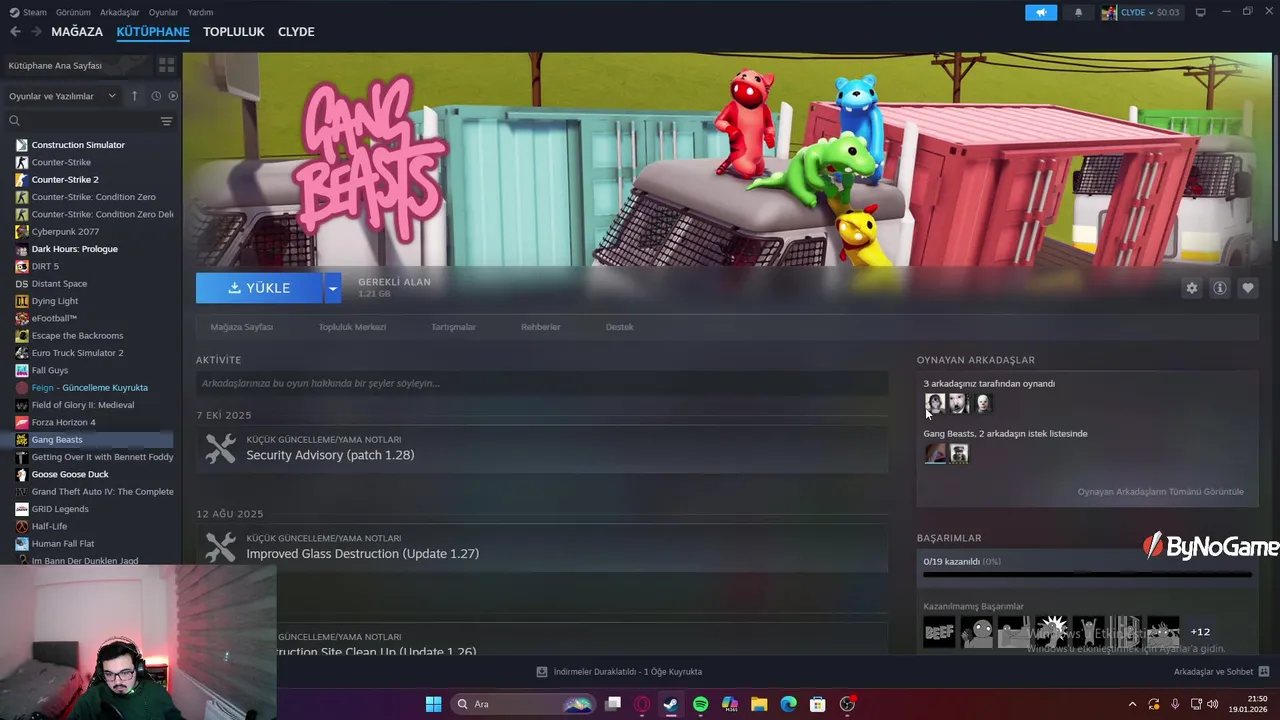Open File Explorer from taskbar

click(759, 704)
